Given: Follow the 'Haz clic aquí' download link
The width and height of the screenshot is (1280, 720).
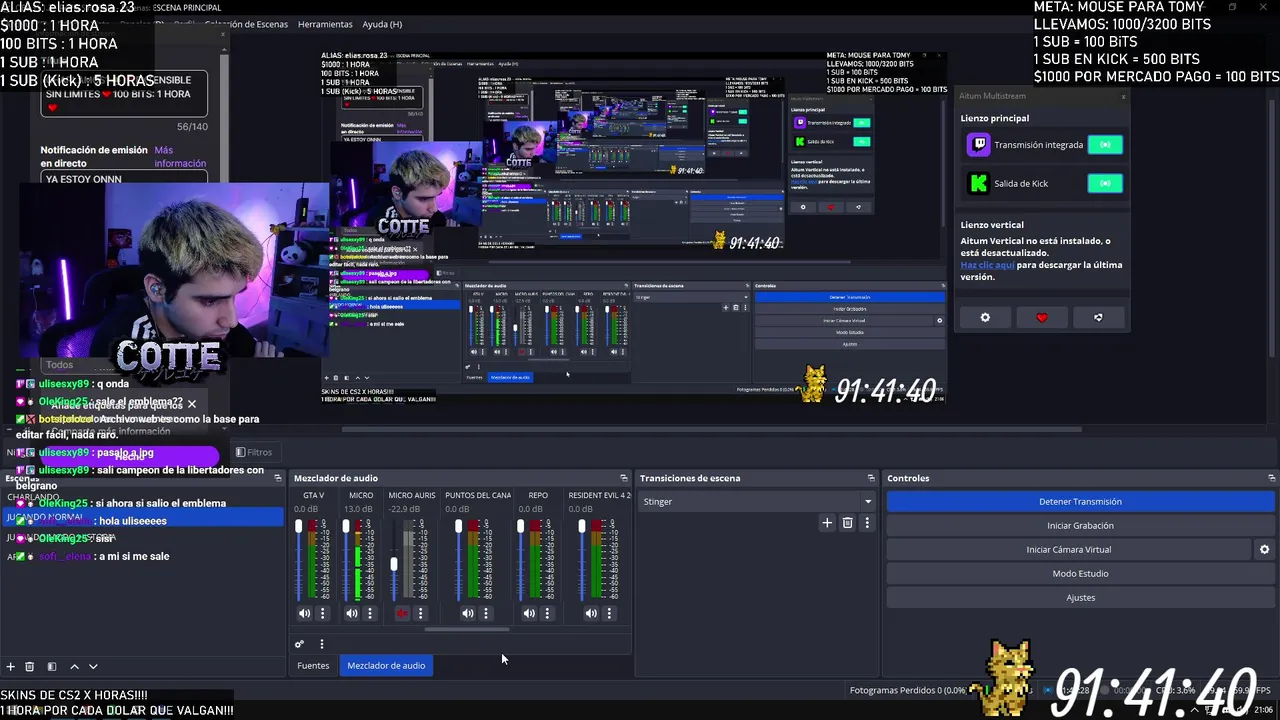Looking at the screenshot, I should coord(988,265).
